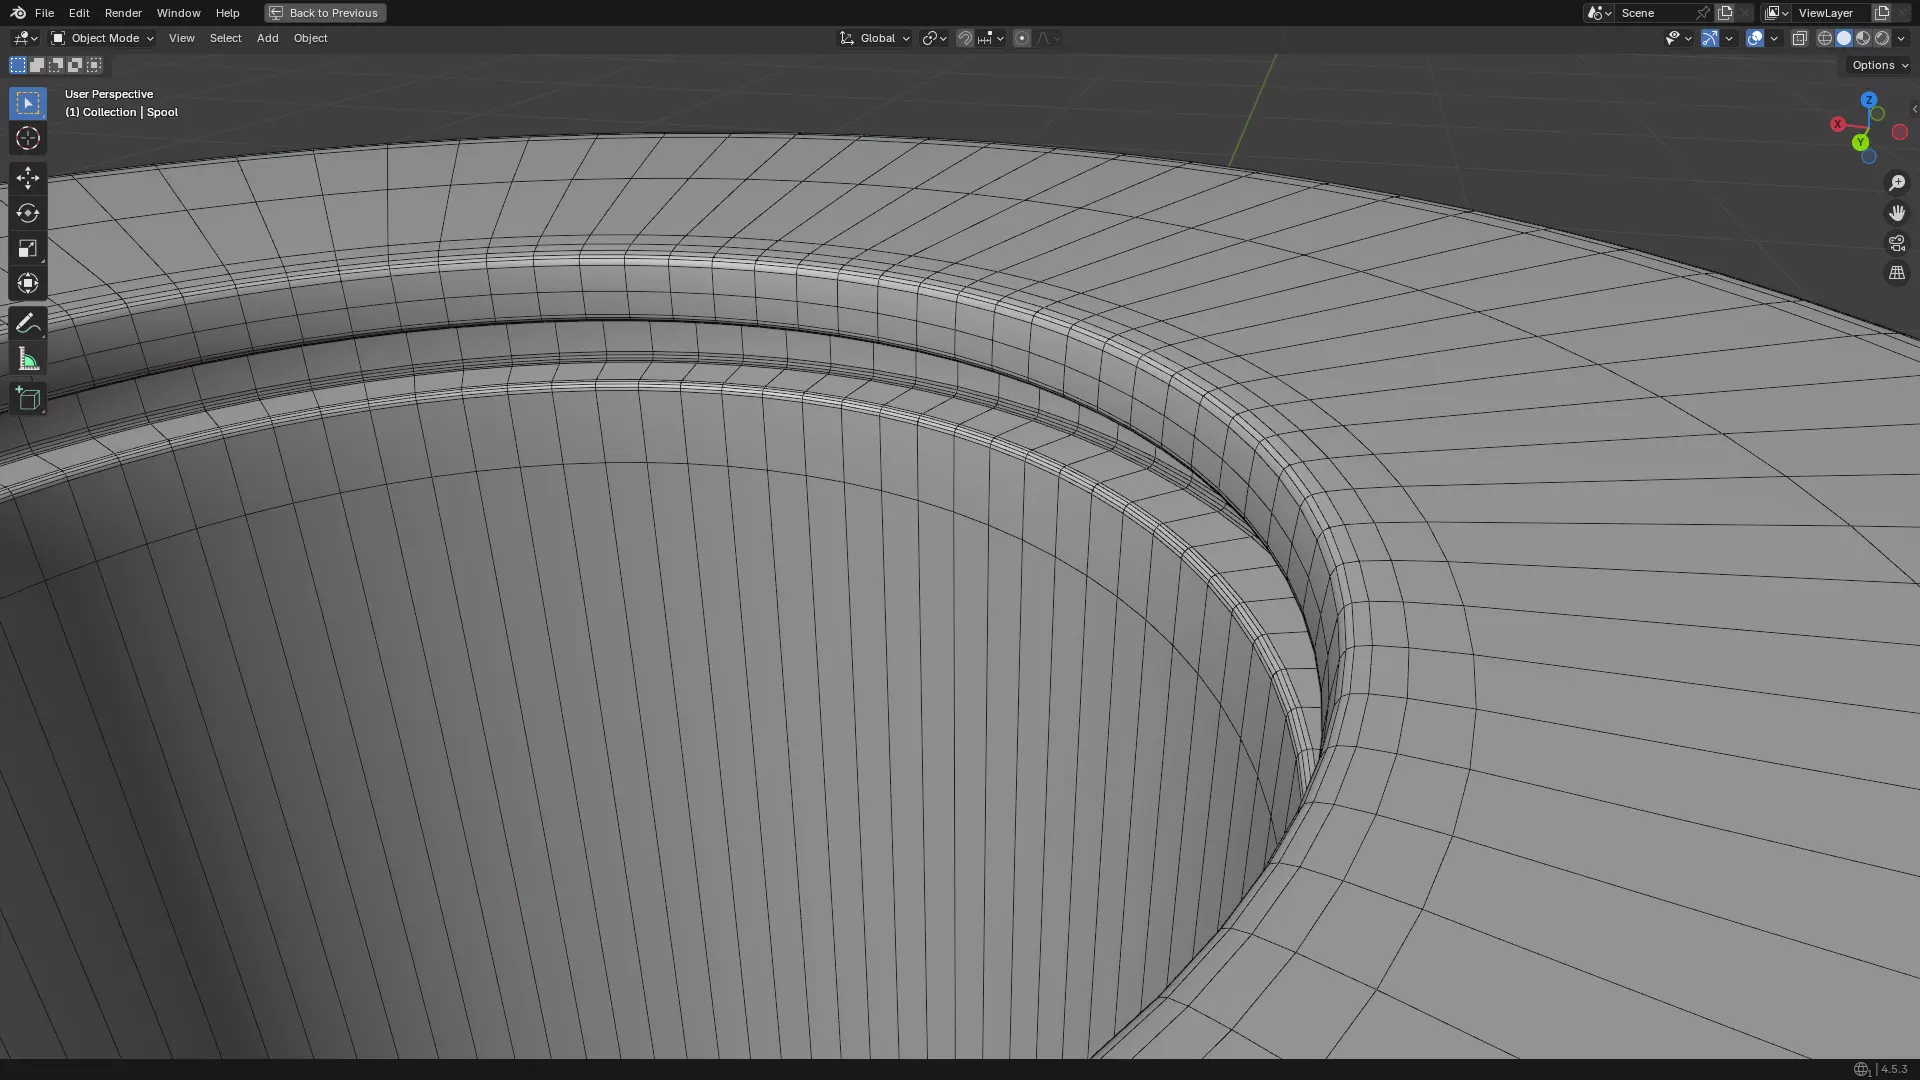Open the Render menu
Screen dimensions: 1920x1080
(x=123, y=13)
